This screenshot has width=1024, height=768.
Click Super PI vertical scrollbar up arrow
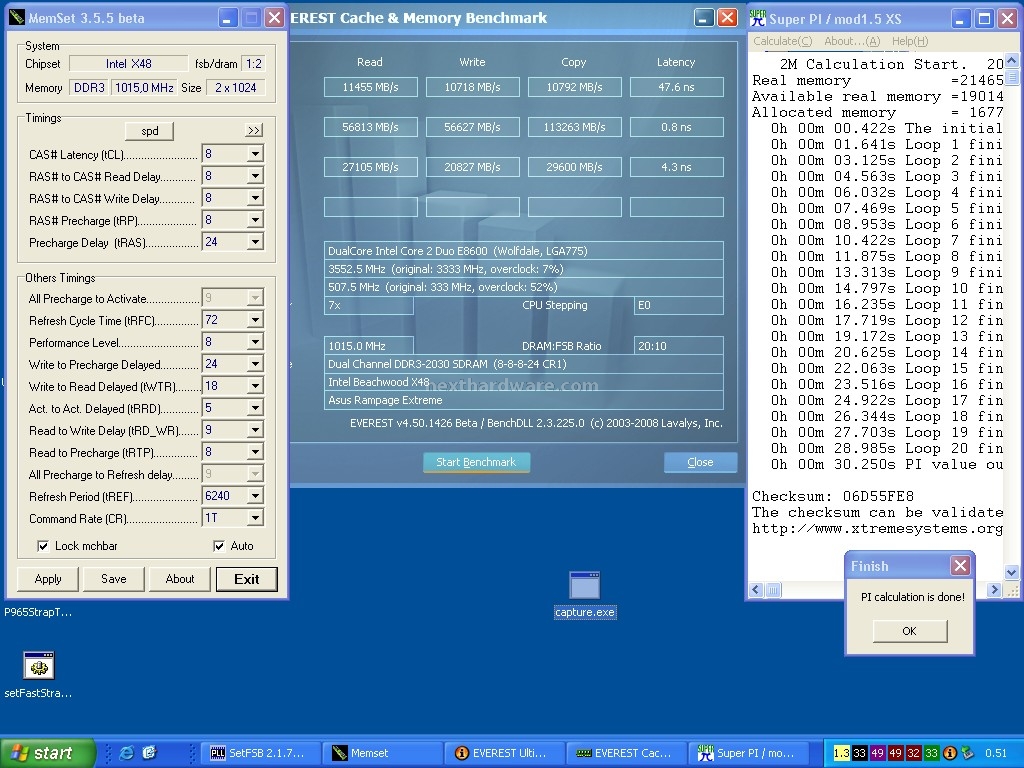(1012, 60)
